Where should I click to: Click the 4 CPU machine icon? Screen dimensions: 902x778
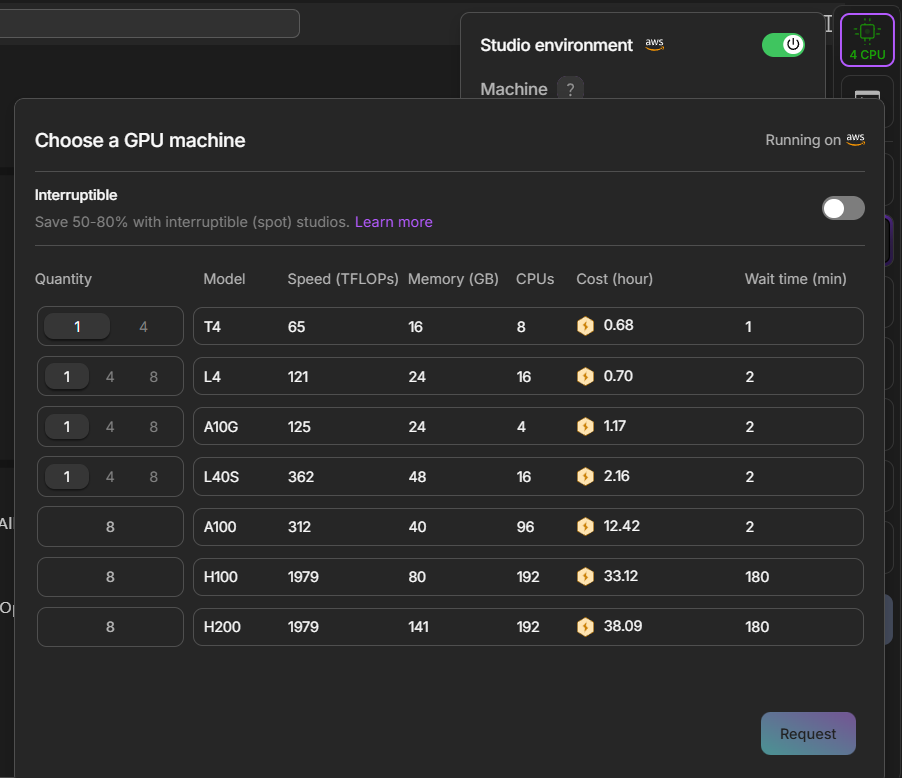[866, 40]
